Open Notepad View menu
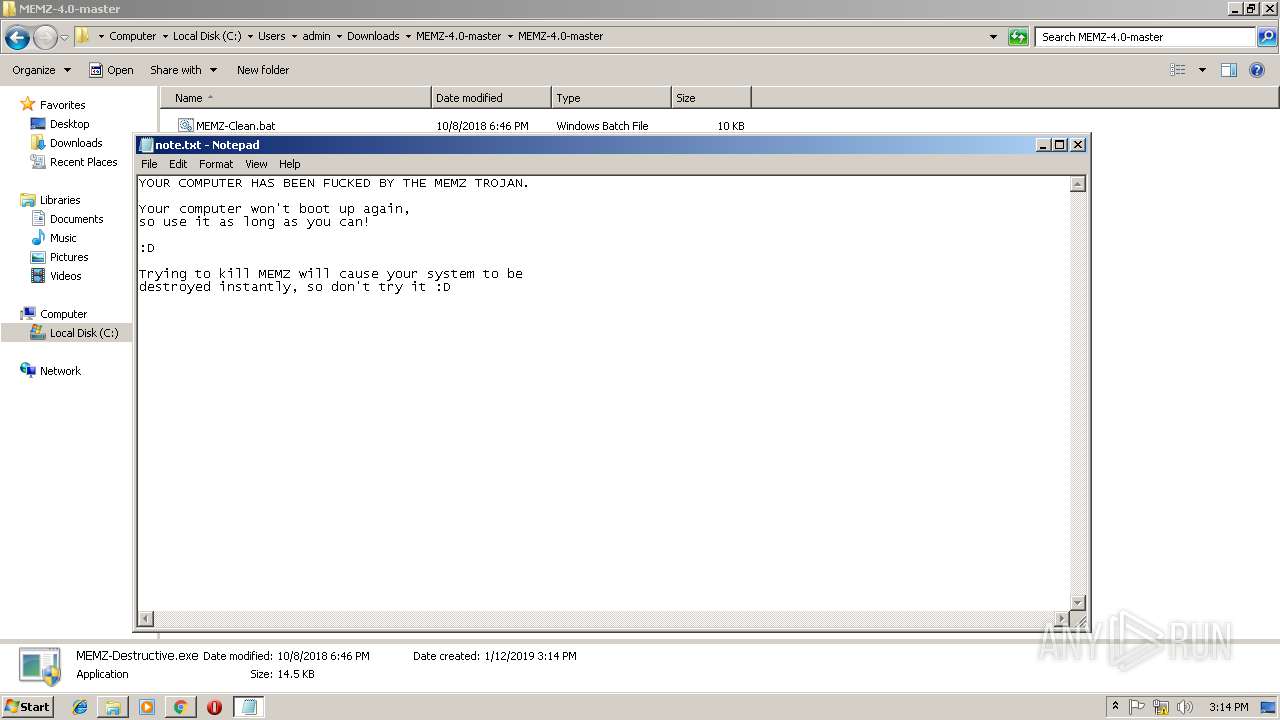 point(256,164)
